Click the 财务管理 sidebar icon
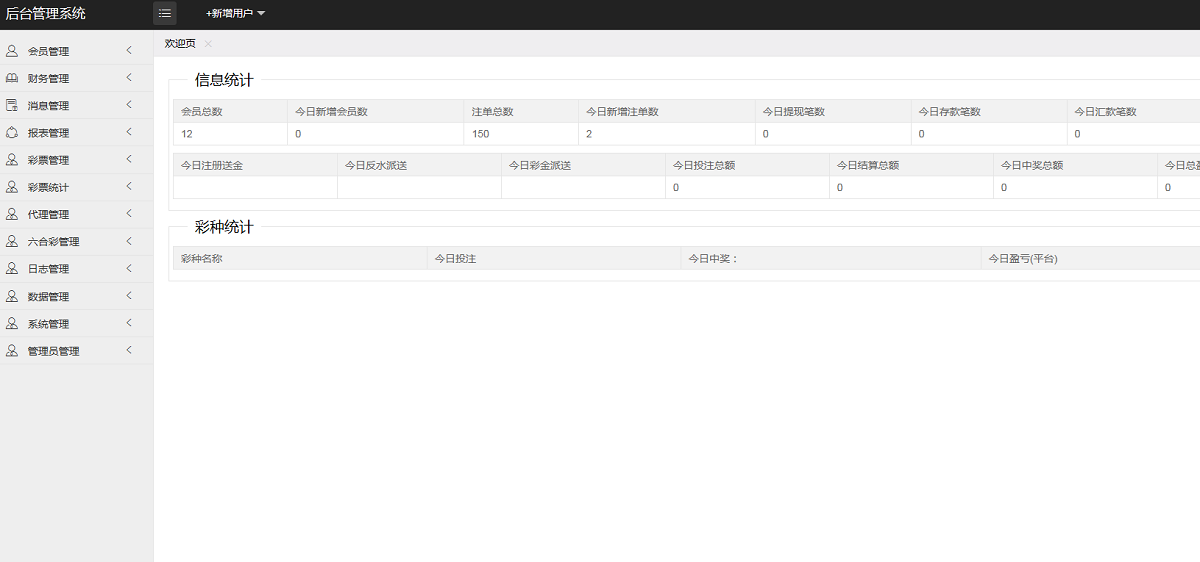Viewport: 1200px width, 562px height. point(12,78)
